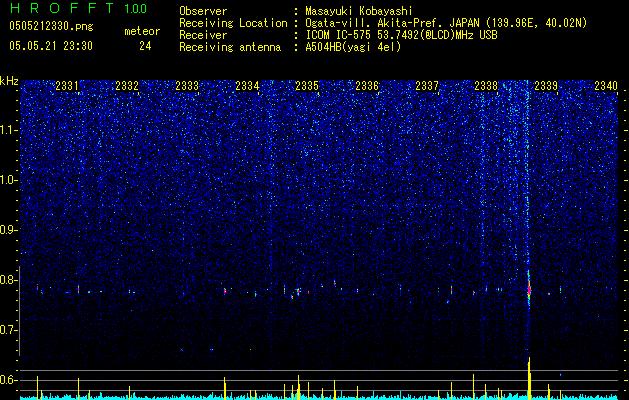Click the HROFFT 1.0.0 title text

point(78,8)
